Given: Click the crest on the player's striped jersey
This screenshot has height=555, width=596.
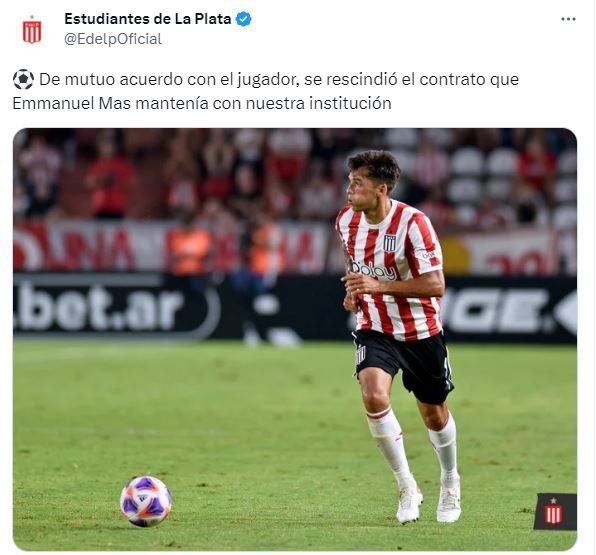Looking at the screenshot, I should point(389,242).
